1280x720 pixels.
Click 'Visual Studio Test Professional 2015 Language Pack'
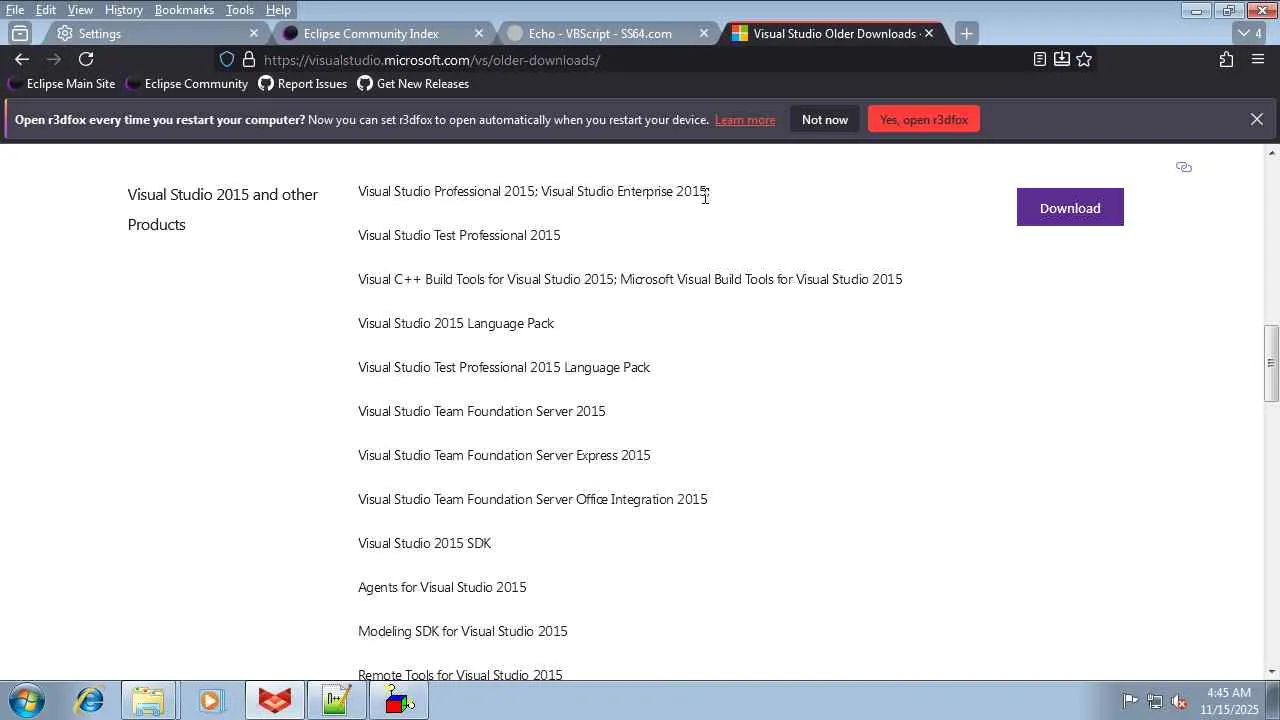(x=504, y=367)
